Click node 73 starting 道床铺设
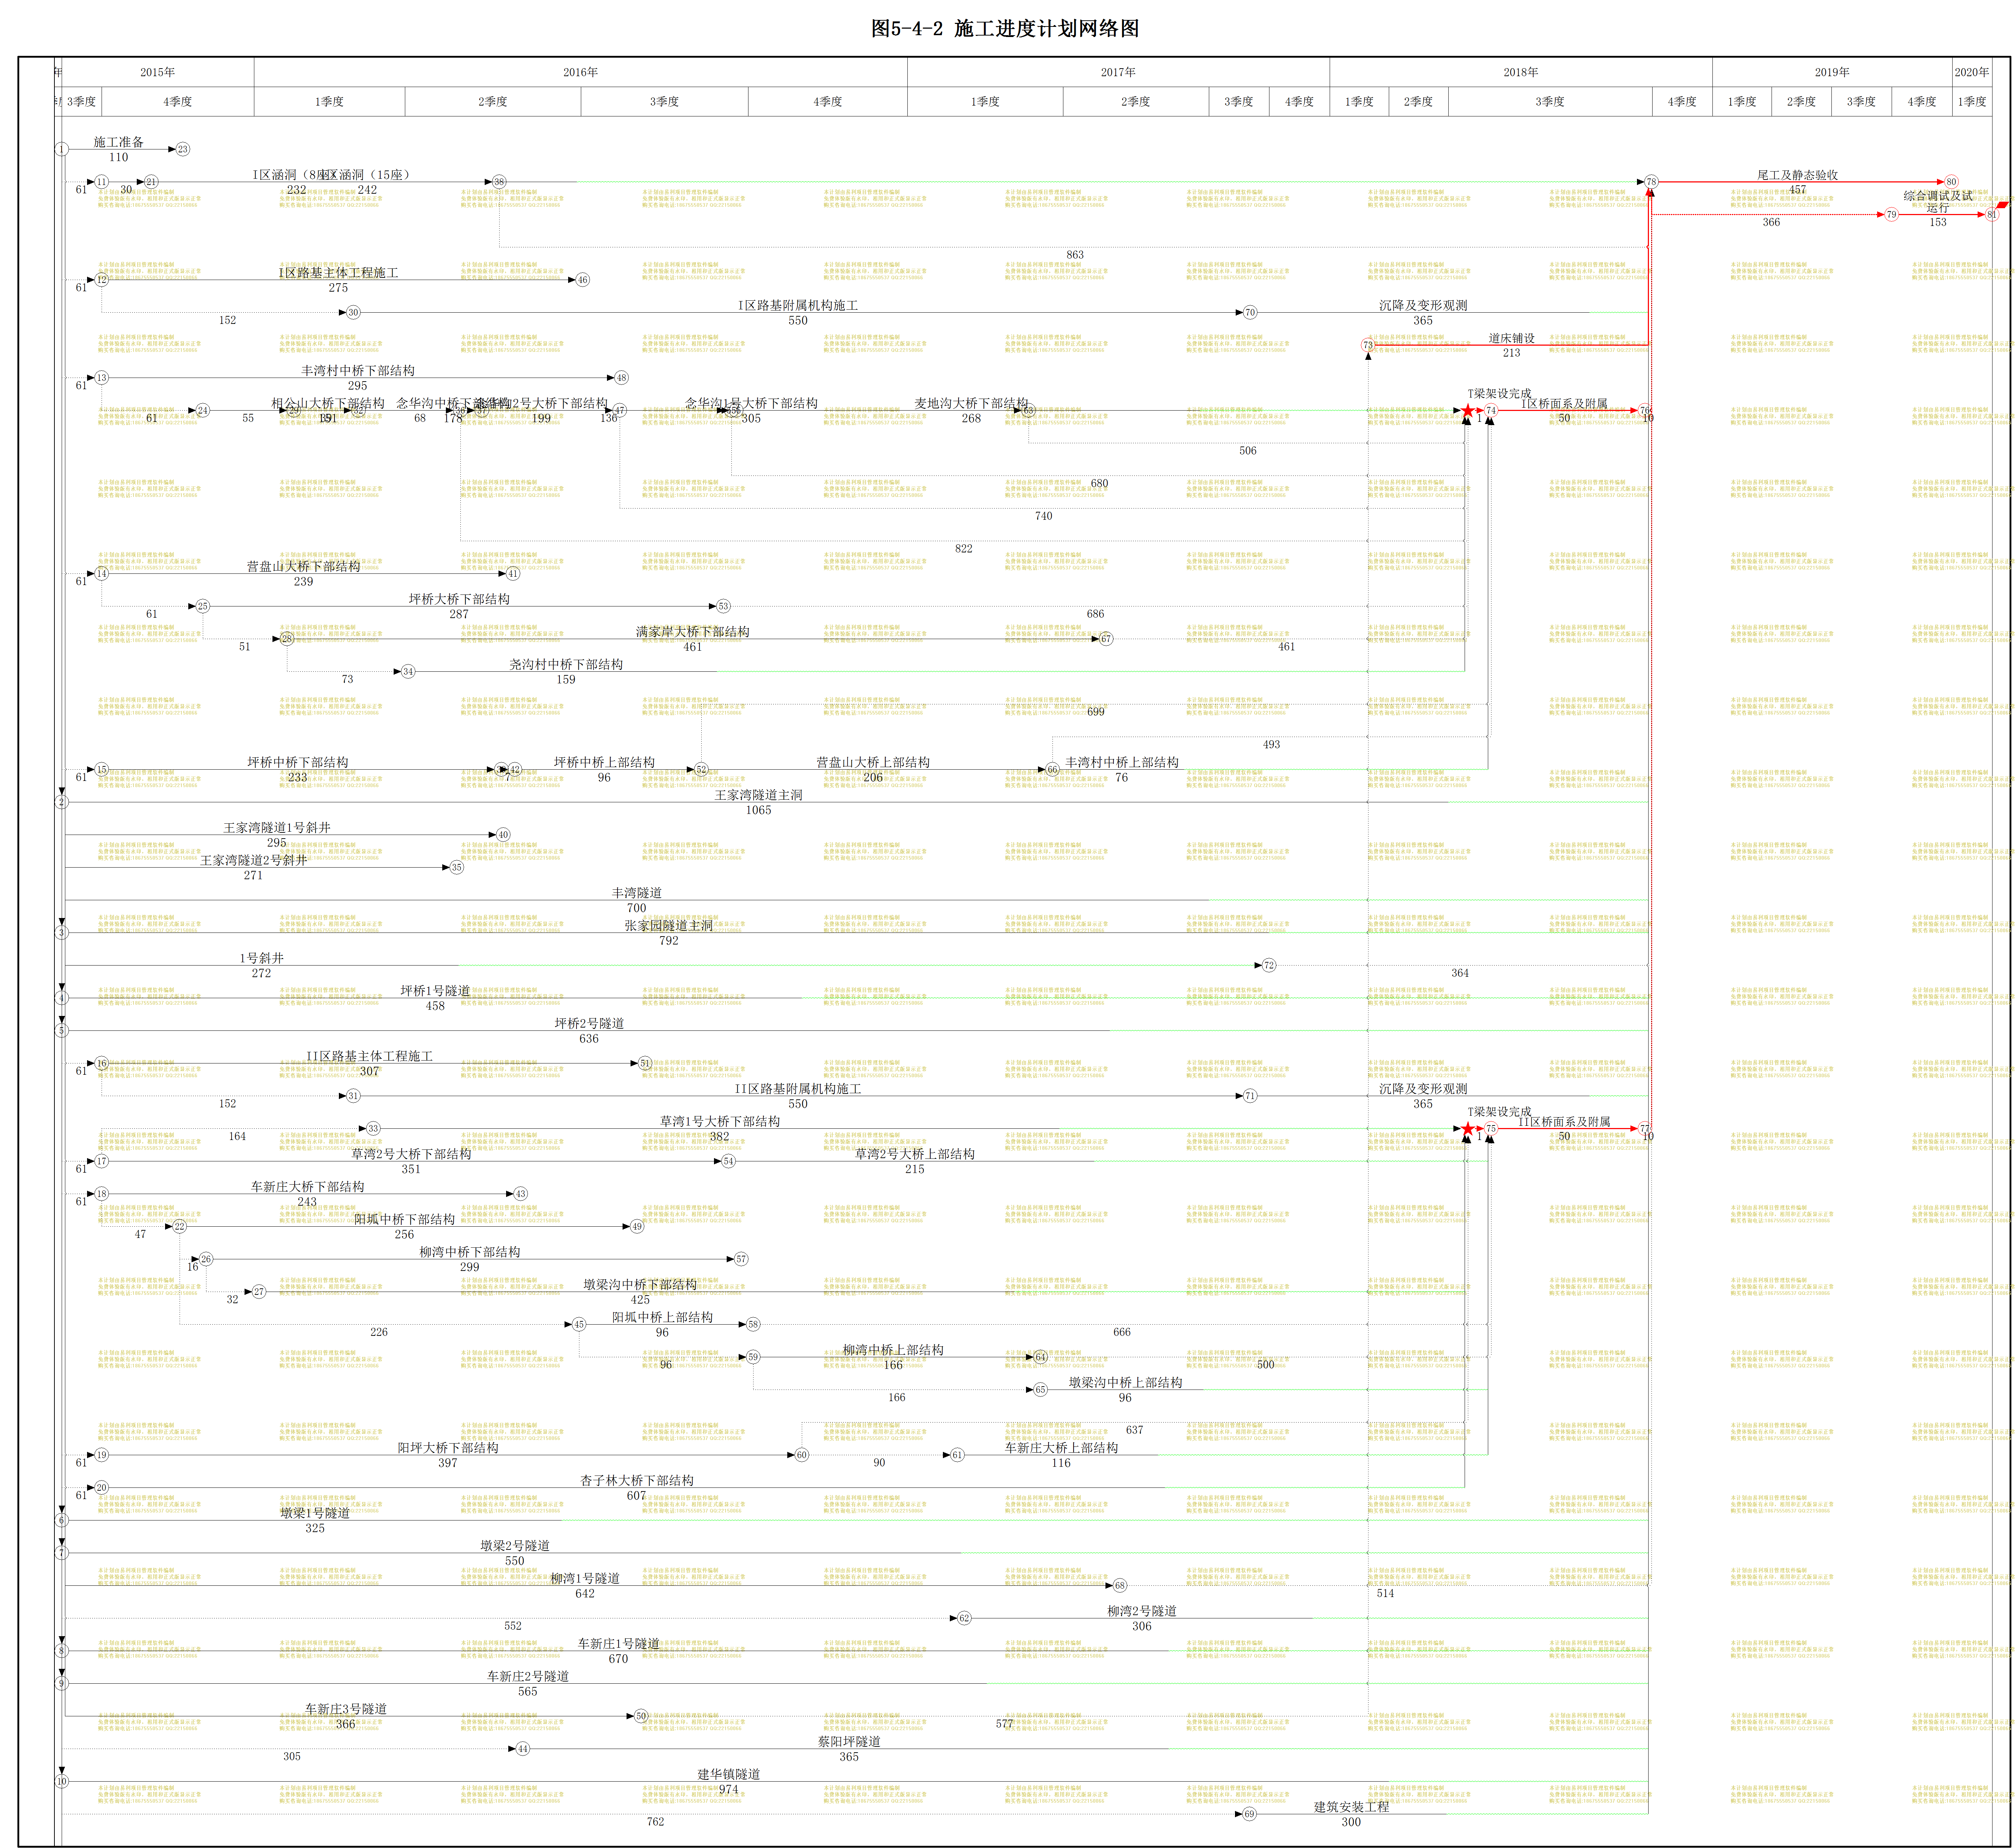This screenshot has width=2015, height=1848. click(1368, 345)
